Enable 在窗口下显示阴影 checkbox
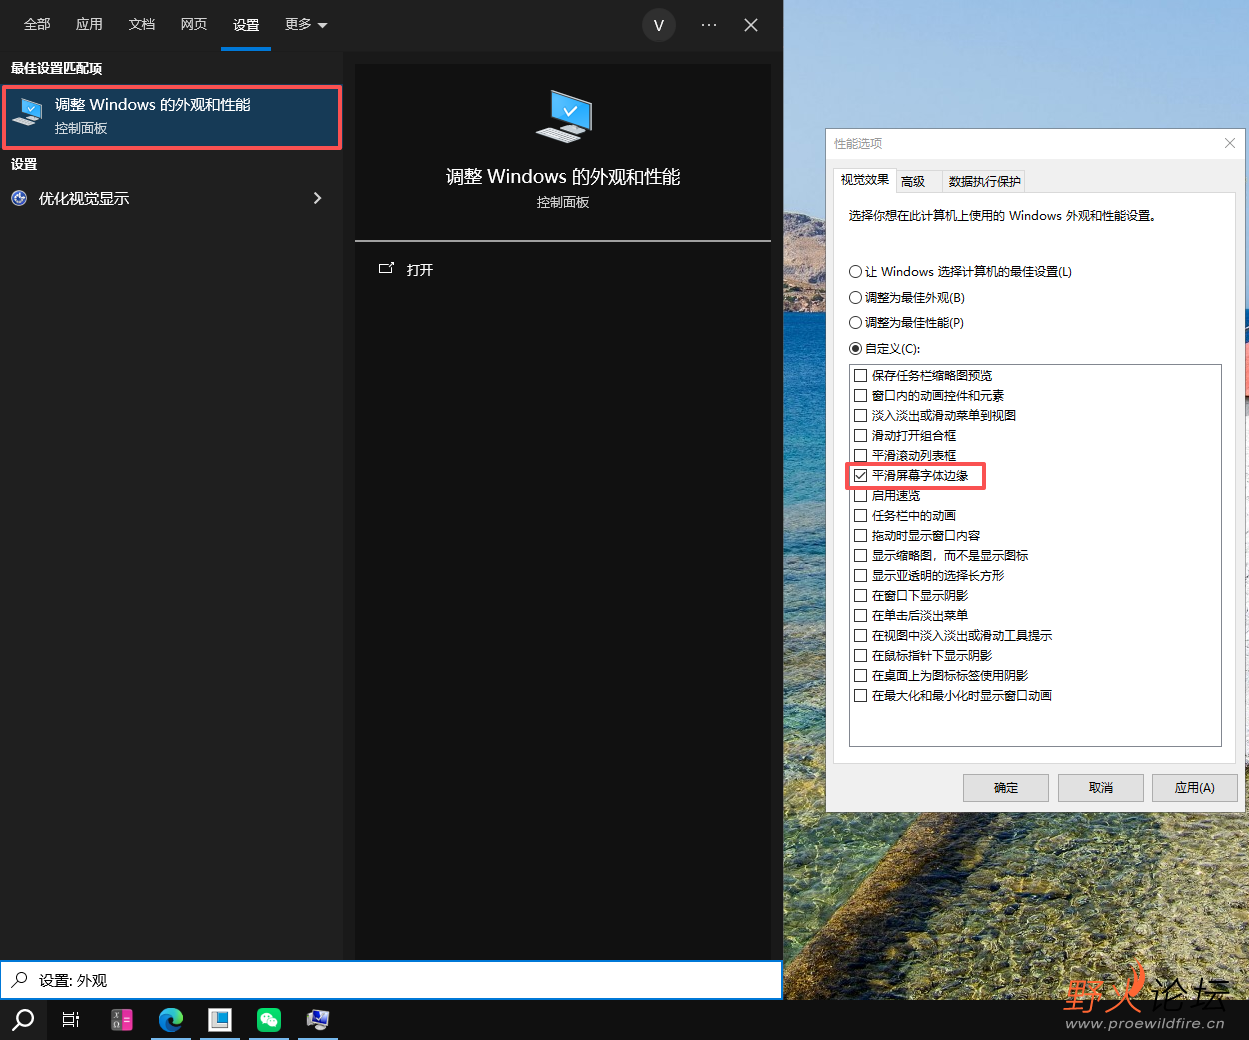 coord(860,595)
